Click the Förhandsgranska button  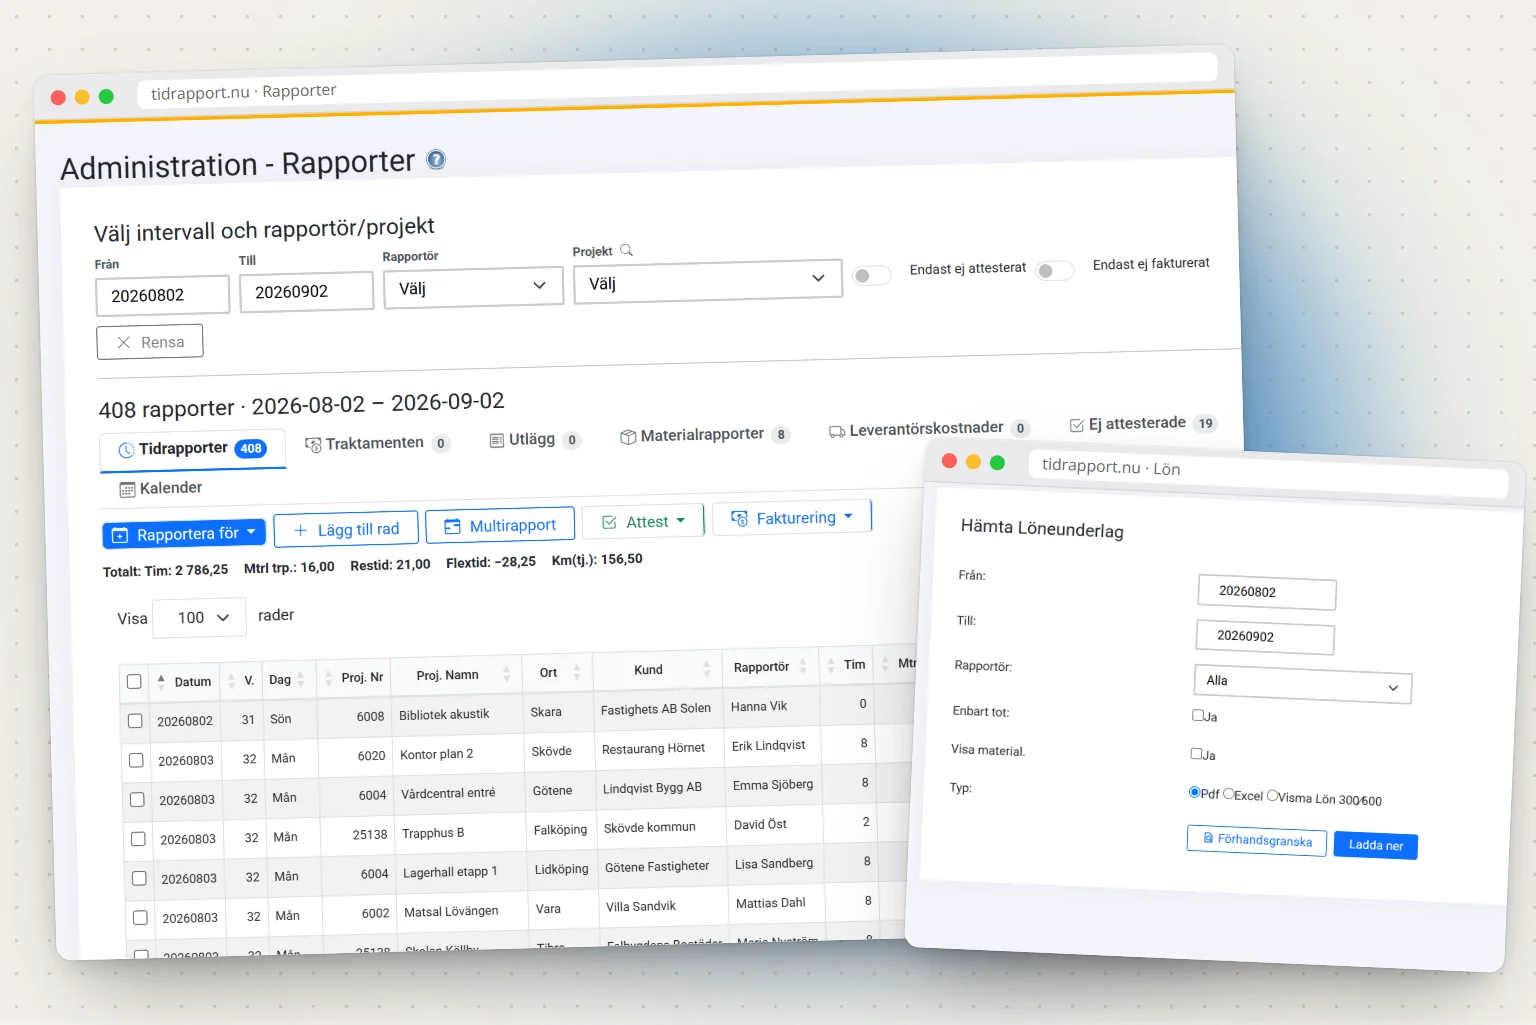coord(1257,840)
